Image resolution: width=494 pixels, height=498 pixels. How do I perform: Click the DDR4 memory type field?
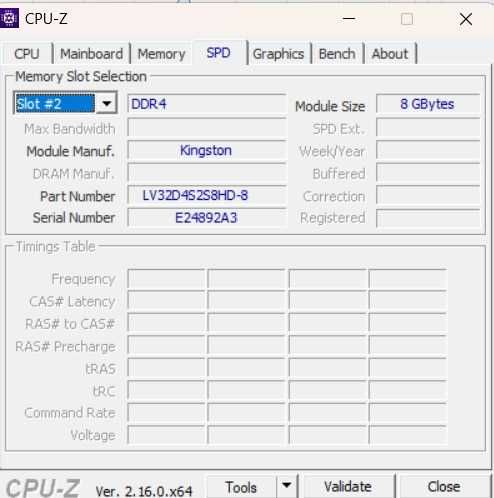207,104
